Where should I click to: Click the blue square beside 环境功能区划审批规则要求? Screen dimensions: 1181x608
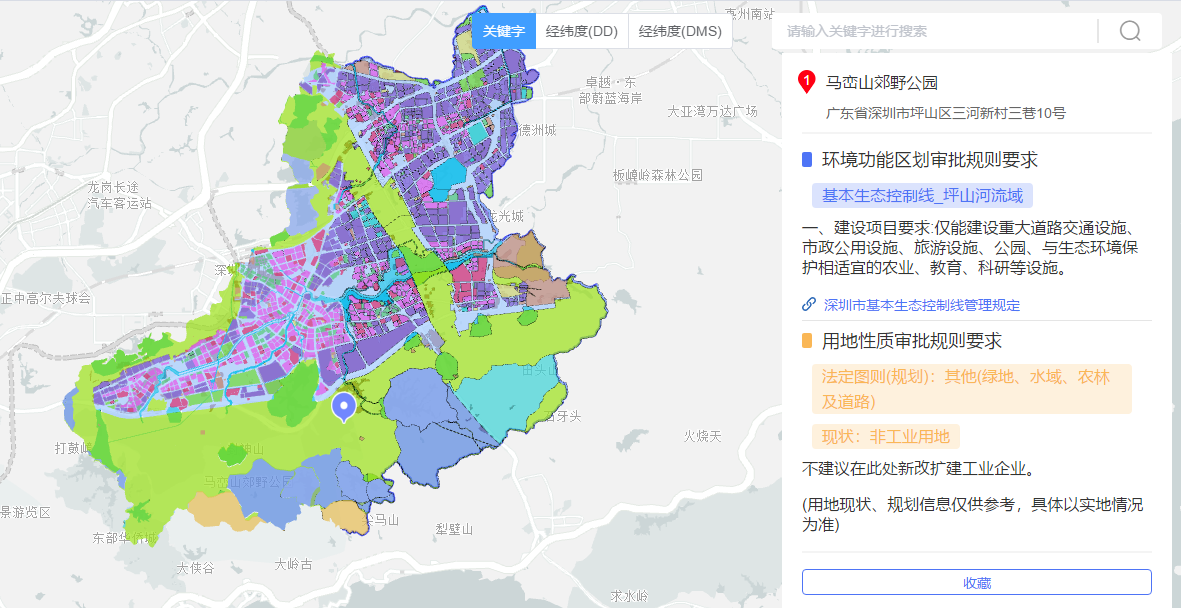[807, 160]
